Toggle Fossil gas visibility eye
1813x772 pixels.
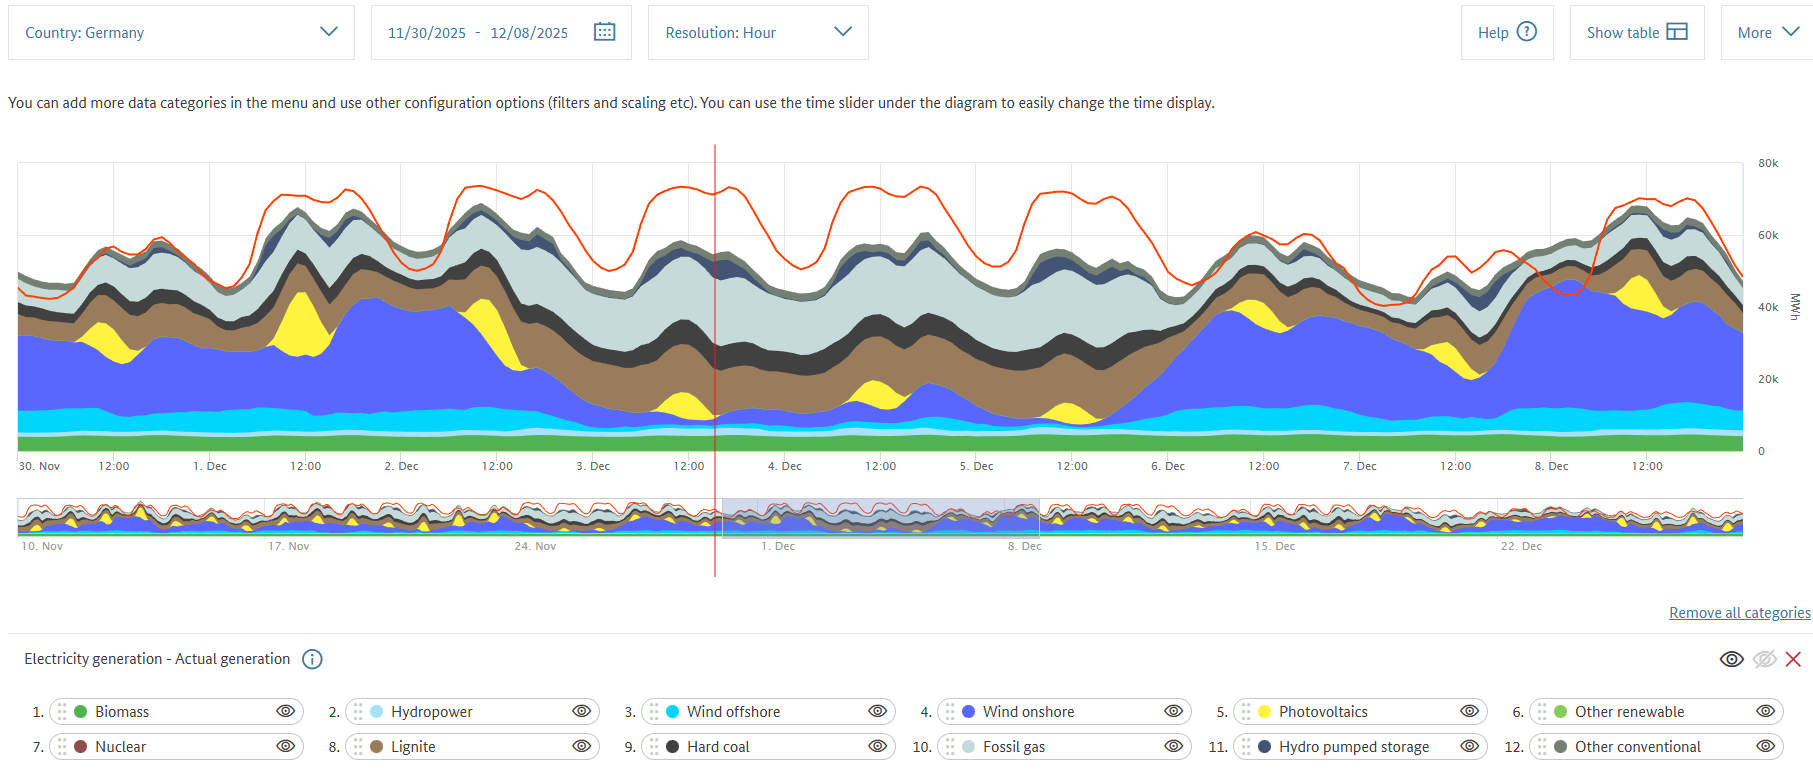click(x=1173, y=747)
